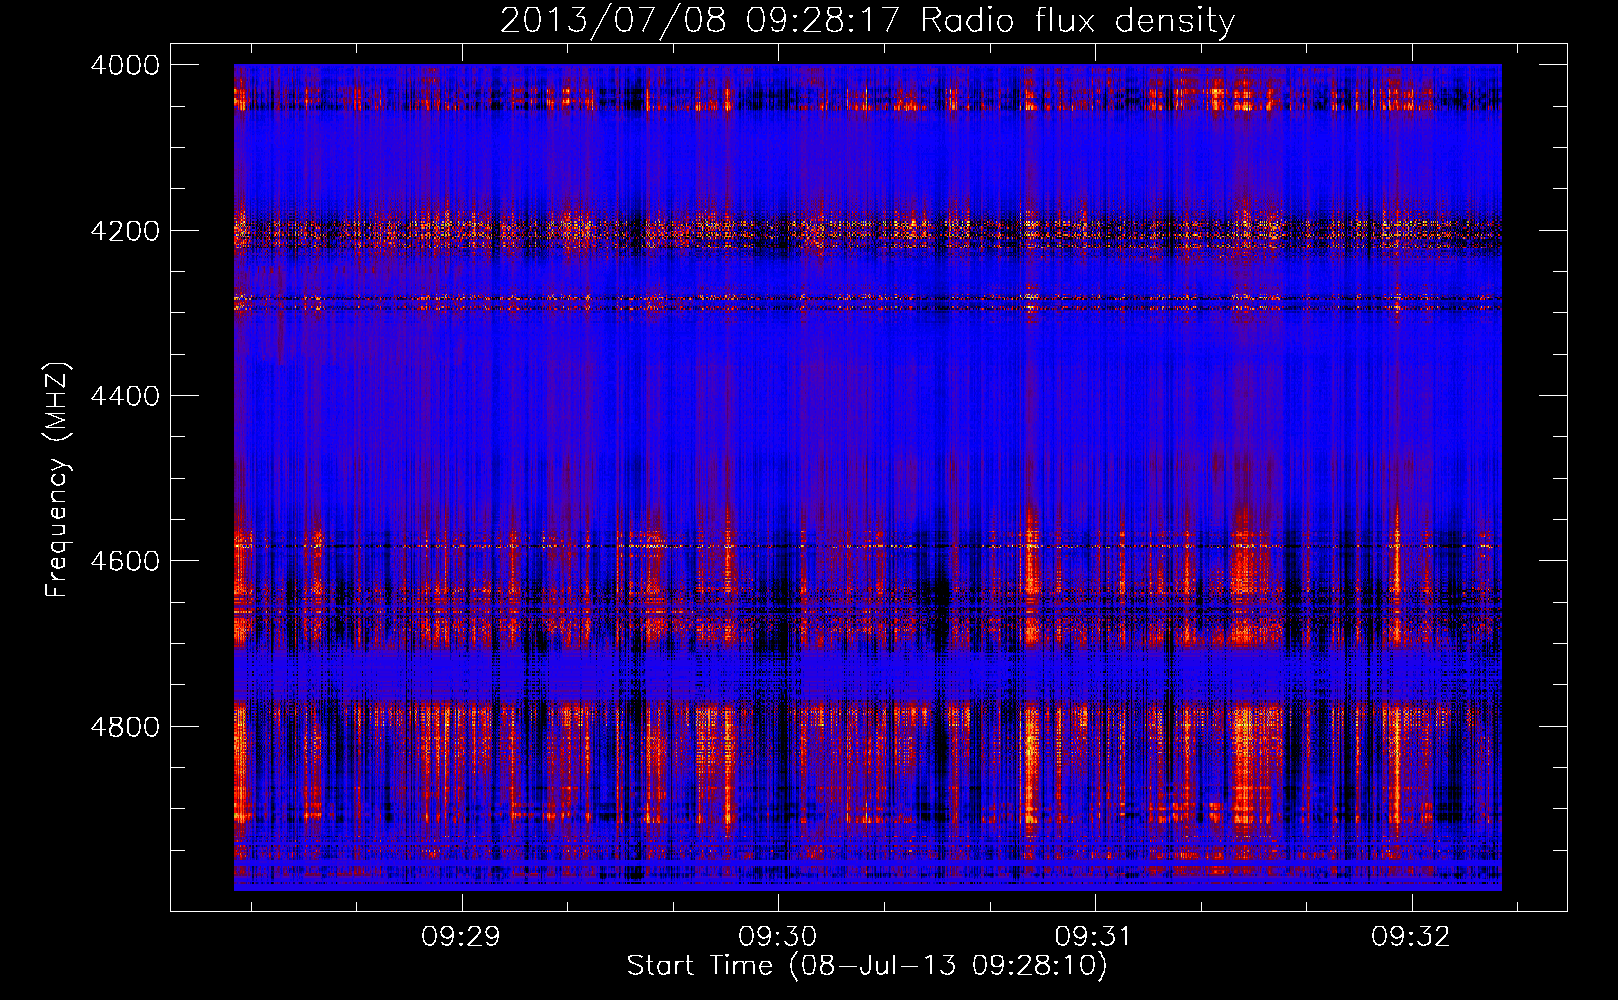Click the 09:29 time axis label
The image size is (1618, 1000).
461,937
